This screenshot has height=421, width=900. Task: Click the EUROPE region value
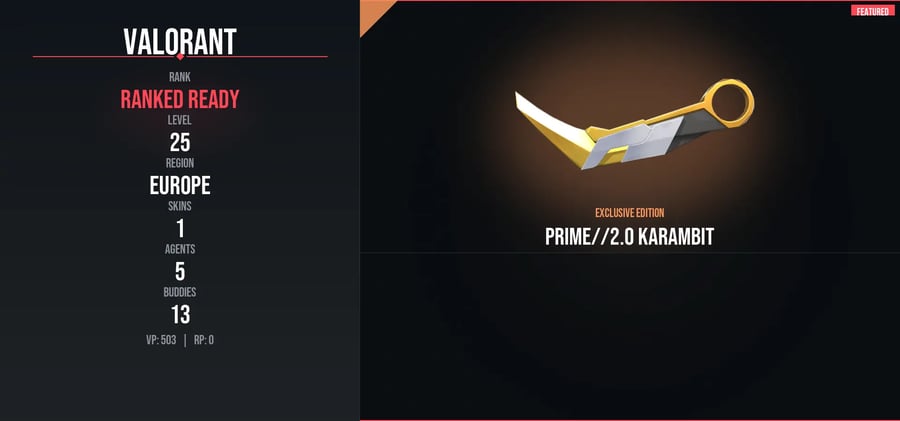pos(180,186)
